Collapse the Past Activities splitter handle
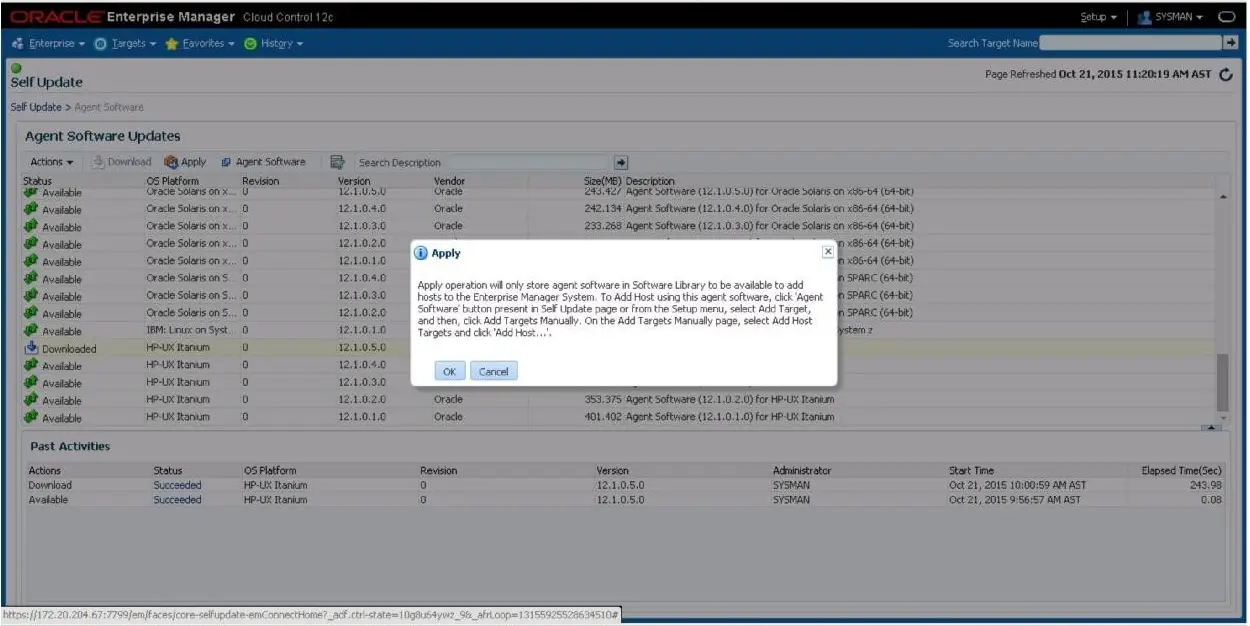Screen dimensions: 1250x626 (x=1213, y=428)
